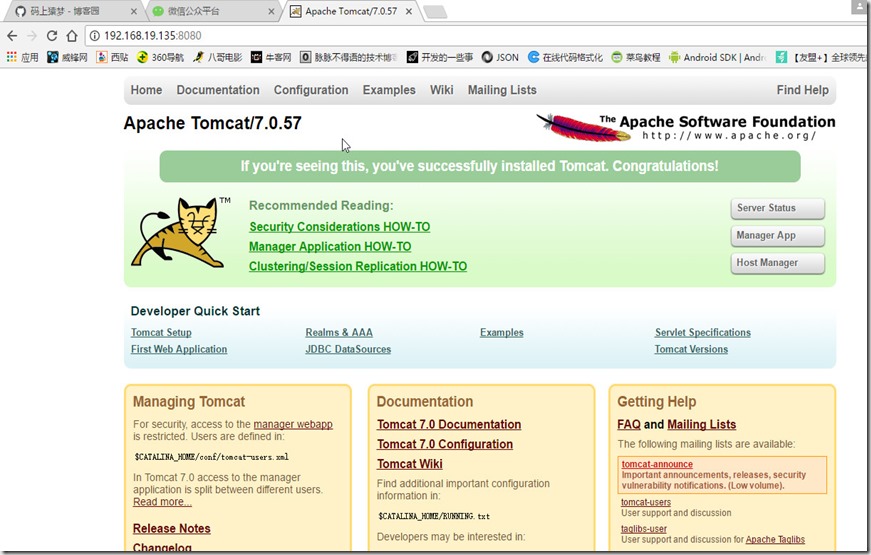The width and height of the screenshot is (871, 555).
Task: Open a new browser tab
Action: tap(435, 12)
